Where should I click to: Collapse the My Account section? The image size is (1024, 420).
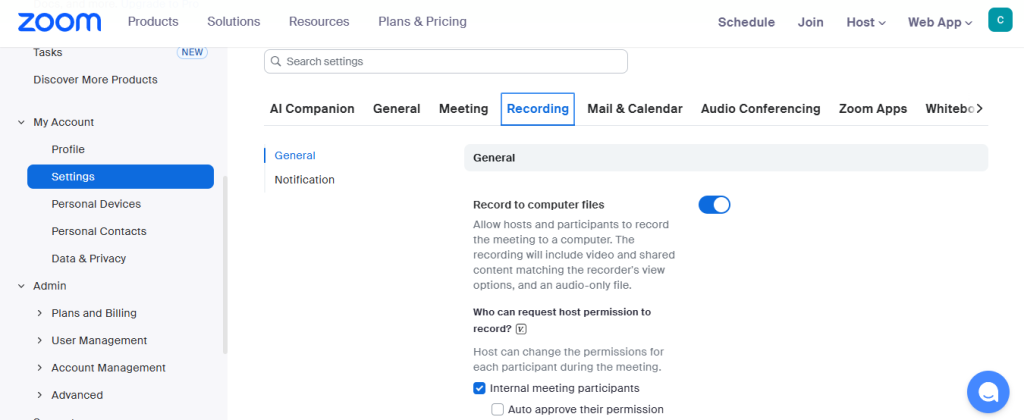pyautogui.click(x=22, y=122)
